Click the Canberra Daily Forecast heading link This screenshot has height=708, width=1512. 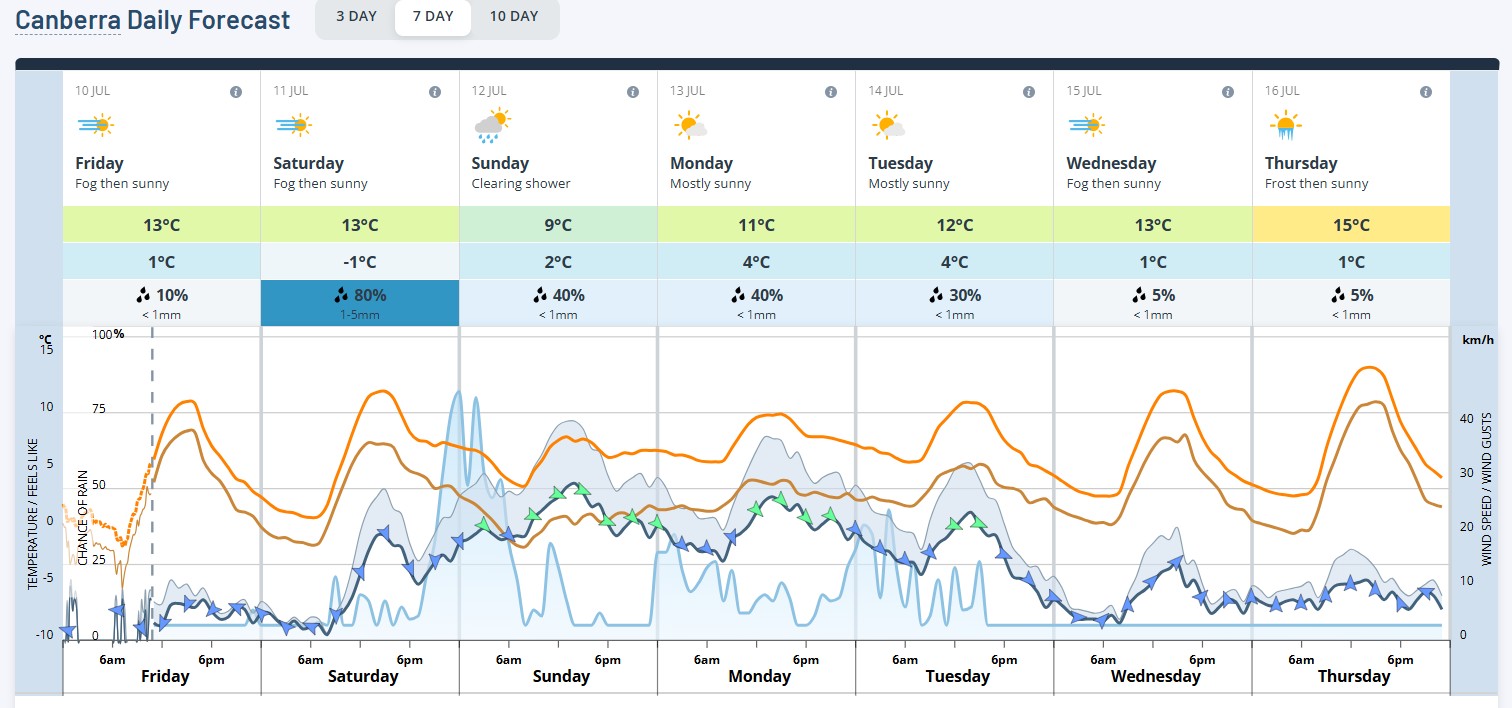click(x=153, y=19)
